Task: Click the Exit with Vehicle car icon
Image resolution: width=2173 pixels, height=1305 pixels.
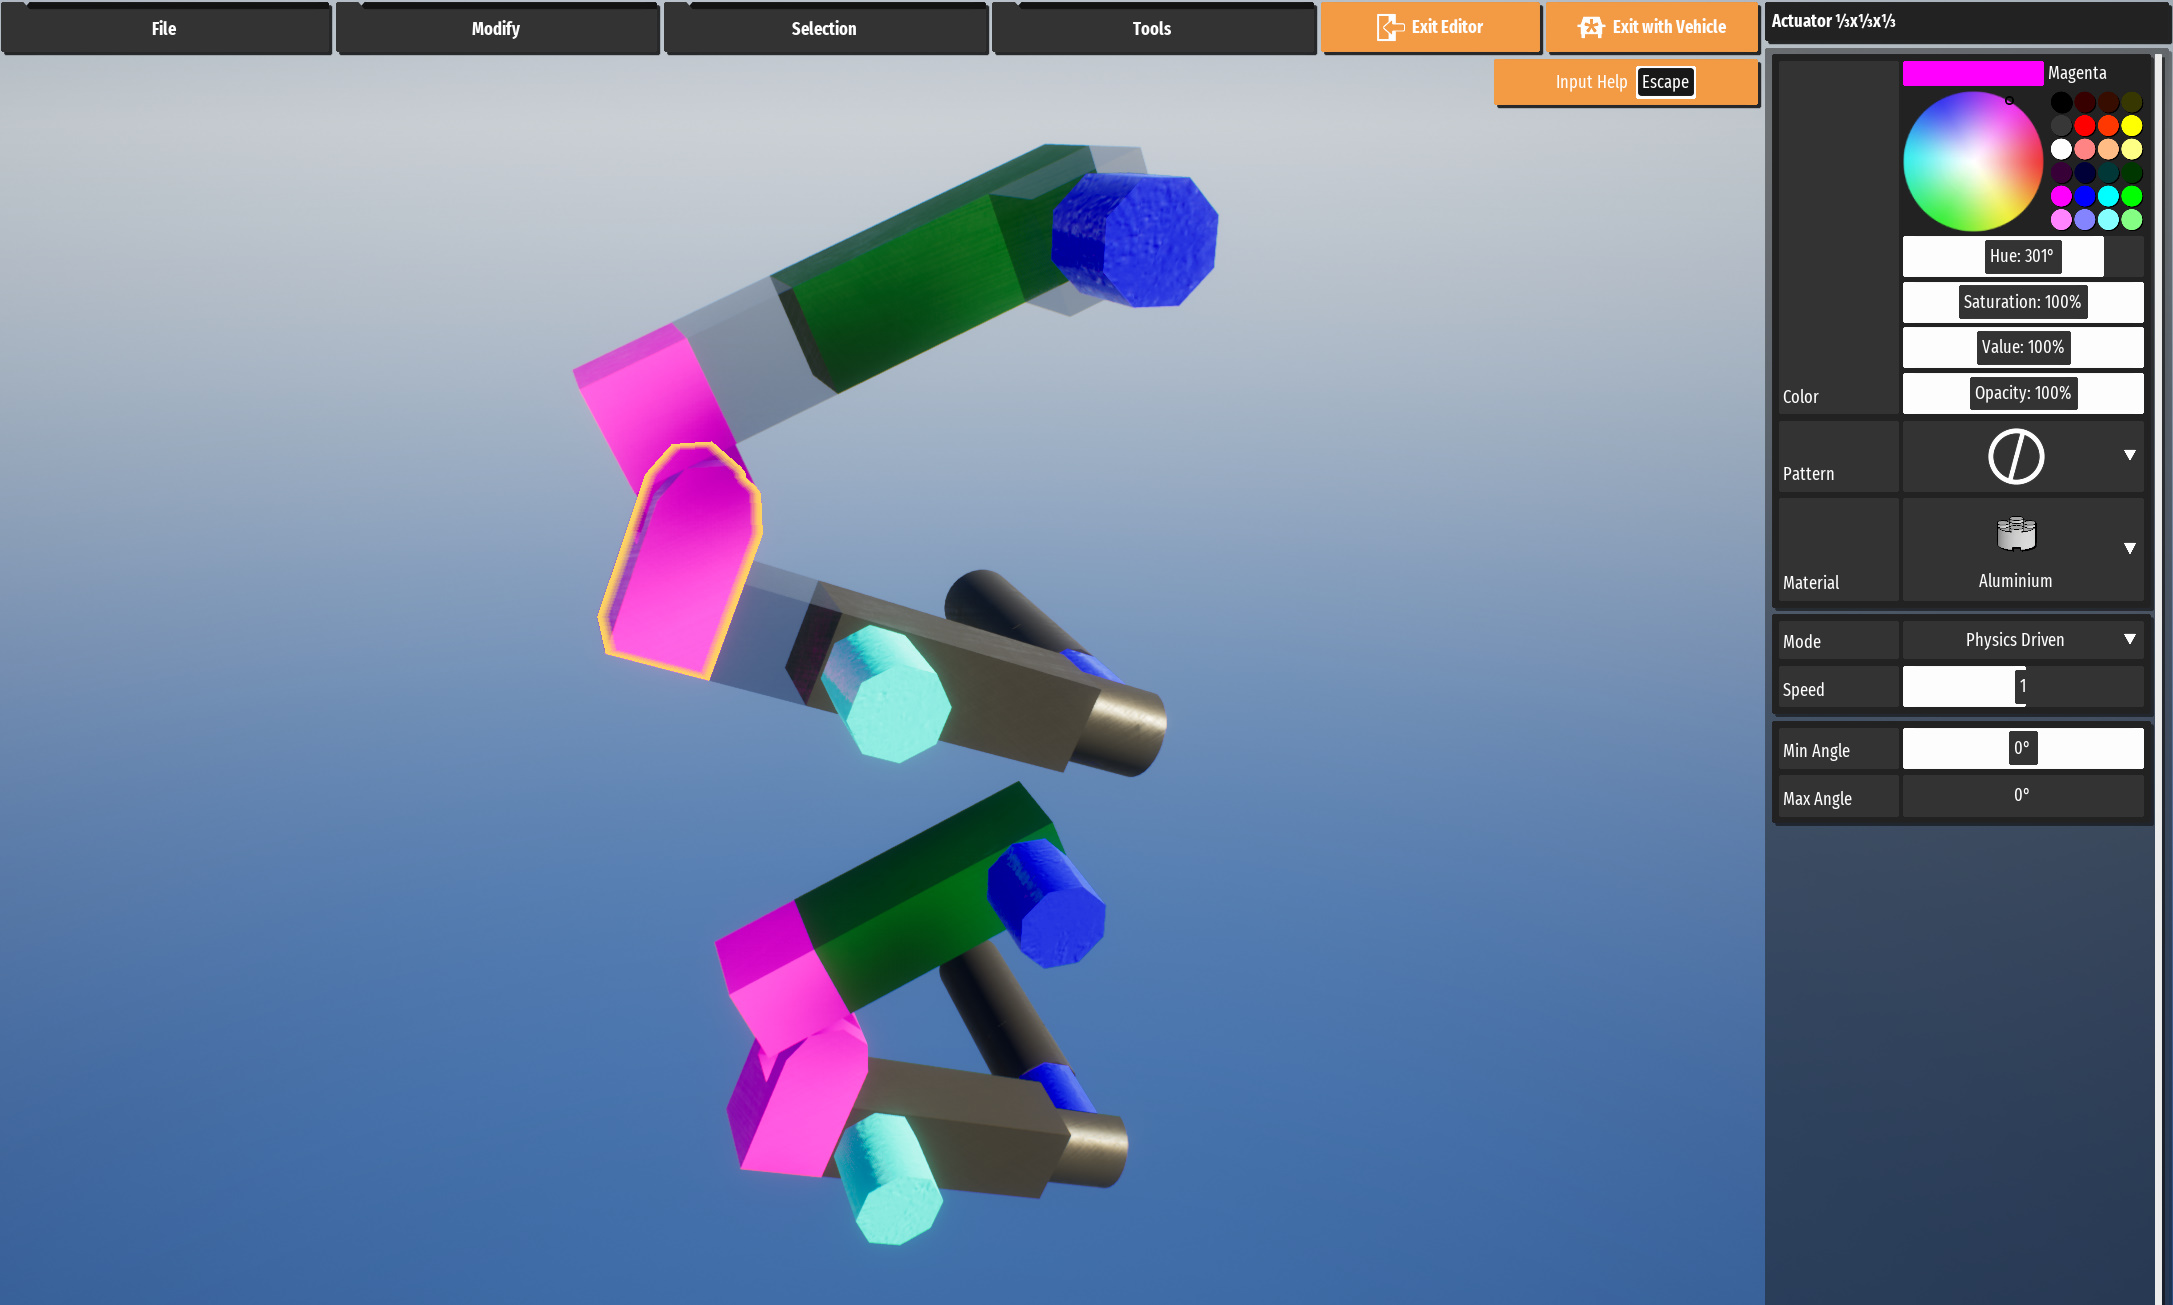Action: (x=1590, y=27)
